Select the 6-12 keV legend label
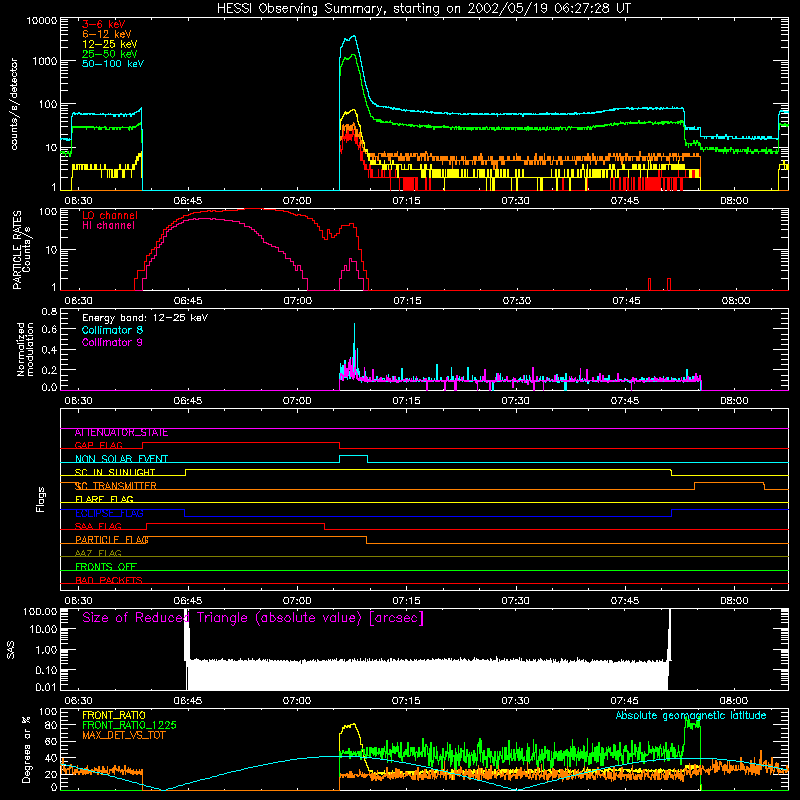Screen dimensions: 800x800 pos(106,34)
